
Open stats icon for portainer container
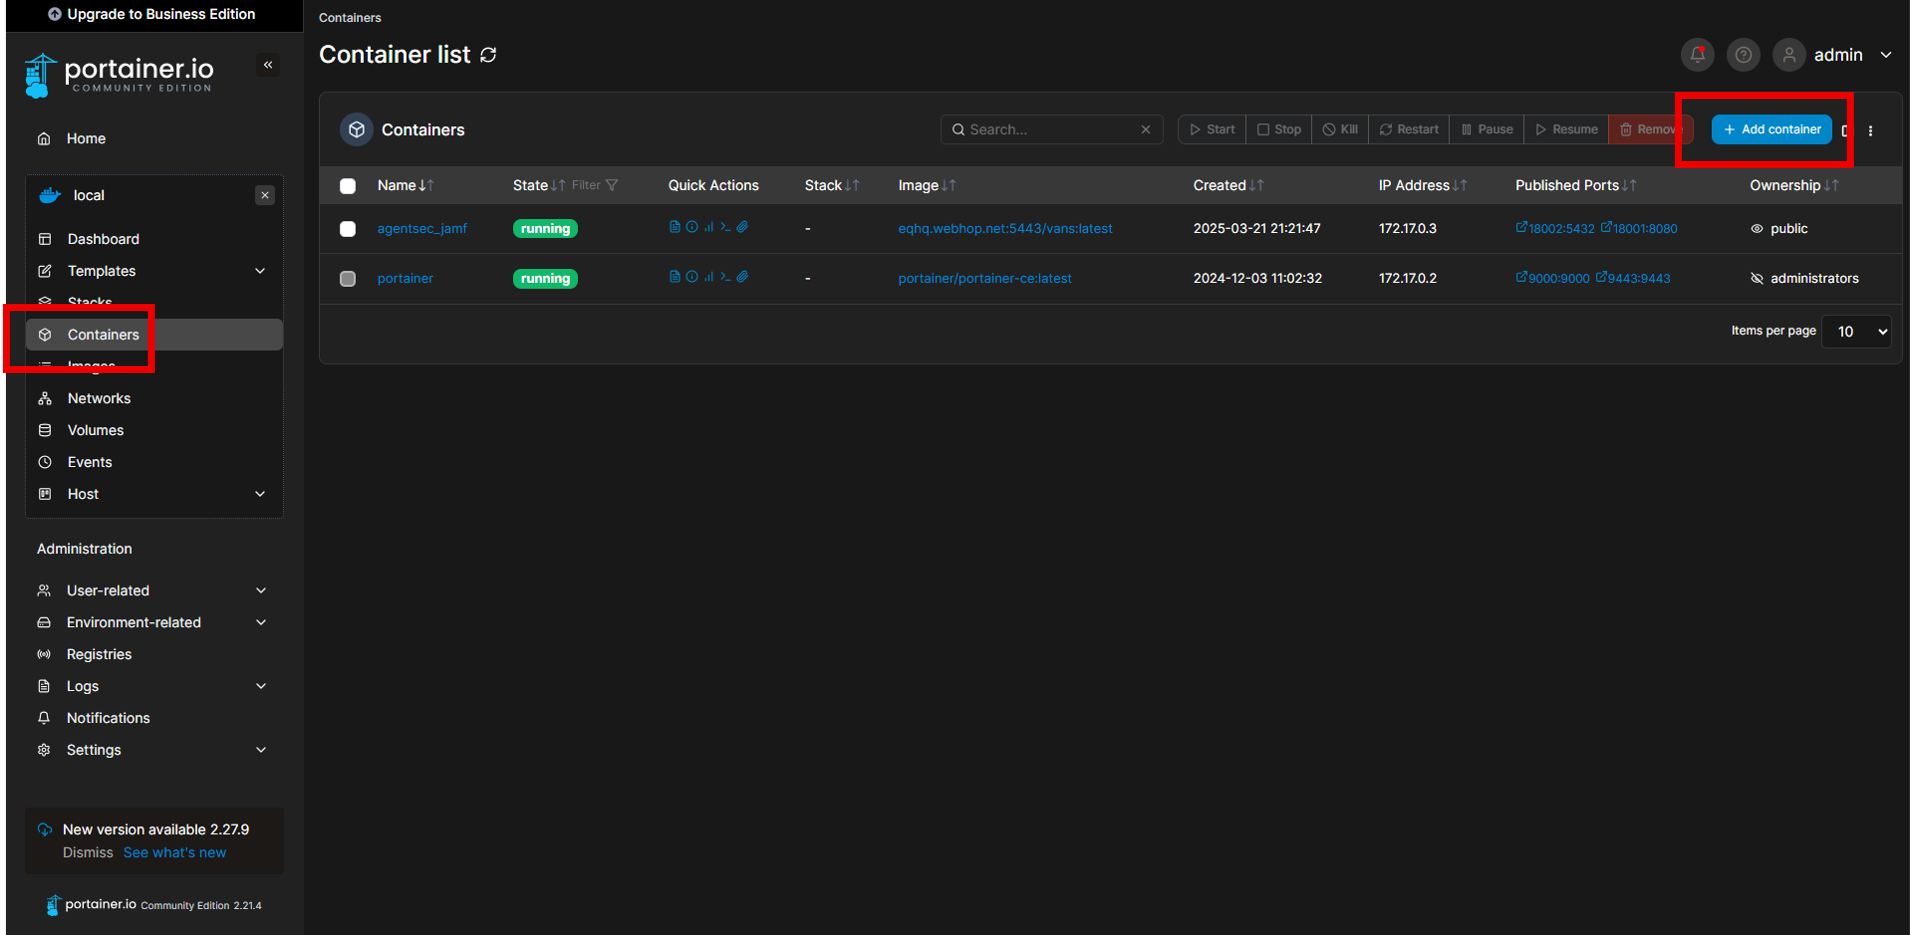pyautogui.click(x=708, y=277)
